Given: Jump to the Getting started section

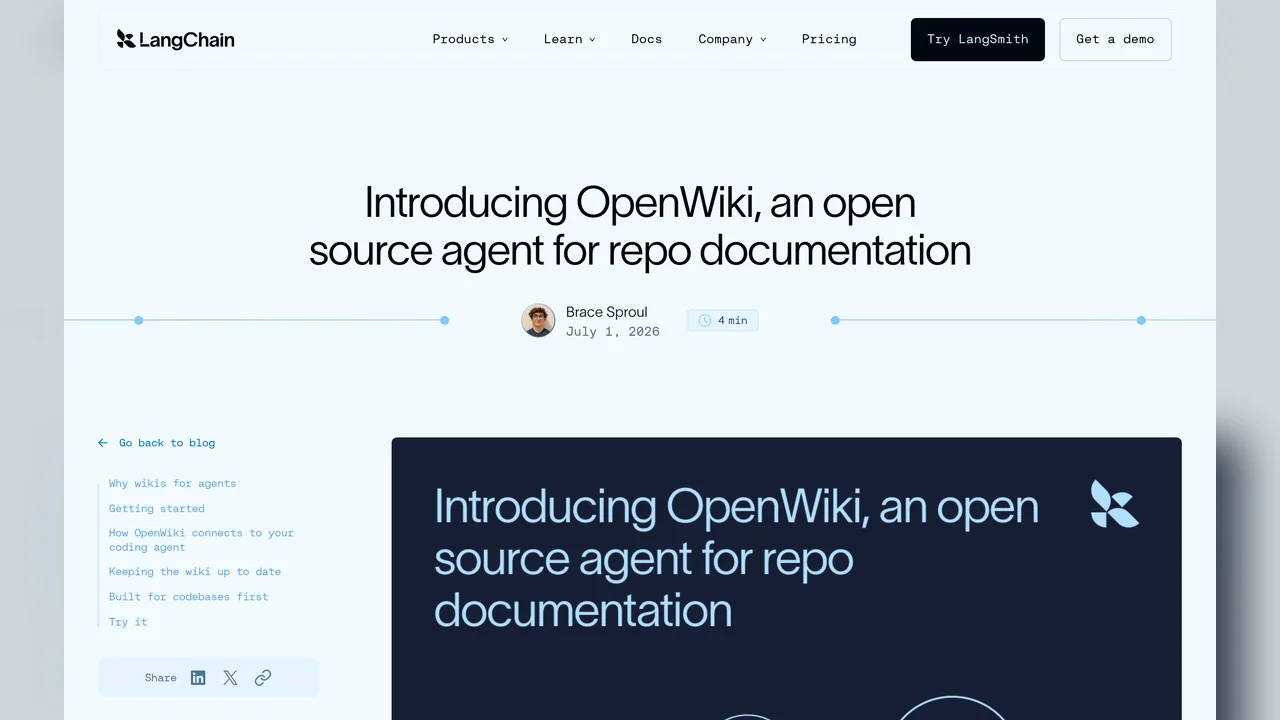Looking at the screenshot, I should pos(157,509).
